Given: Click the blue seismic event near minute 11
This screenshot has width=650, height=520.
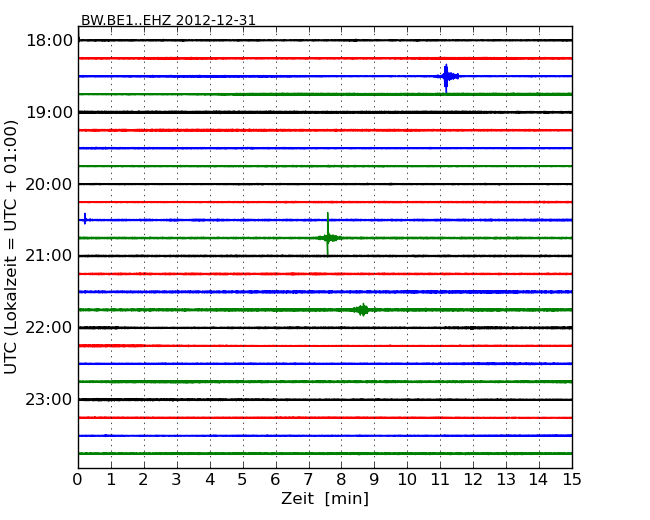Looking at the screenshot, I should click(x=447, y=77).
